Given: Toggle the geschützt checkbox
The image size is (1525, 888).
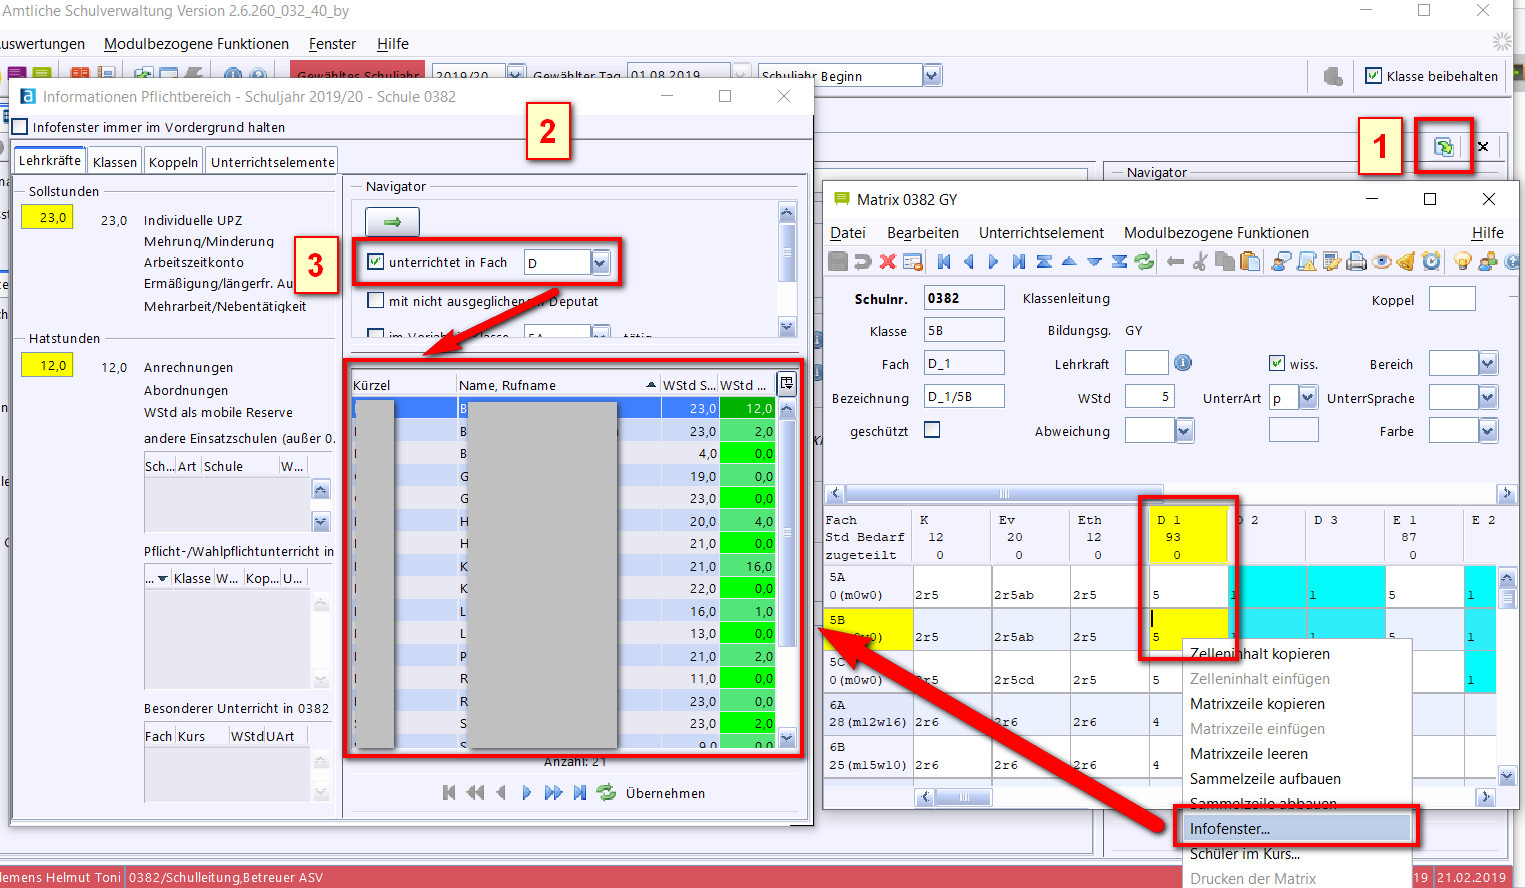Looking at the screenshot, I should [x=932, y=430].
